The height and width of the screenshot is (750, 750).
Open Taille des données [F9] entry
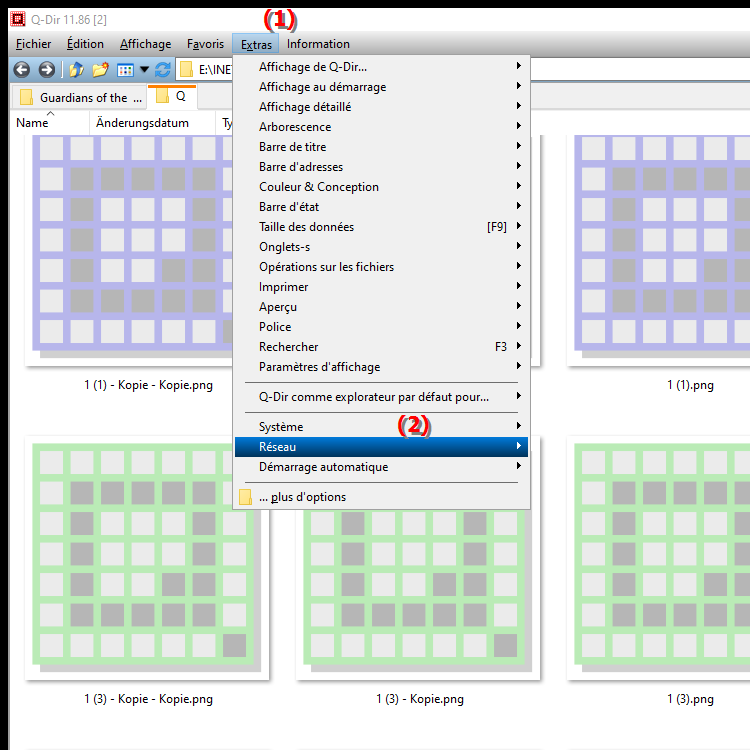click(382, 227)
